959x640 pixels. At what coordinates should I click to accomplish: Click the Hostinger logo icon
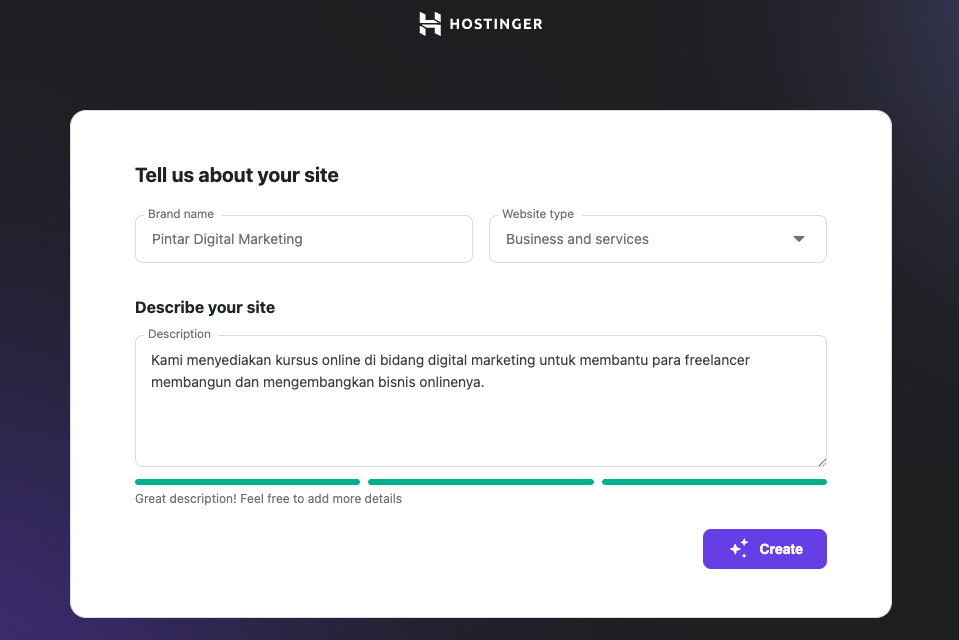(x=429, y=23)
